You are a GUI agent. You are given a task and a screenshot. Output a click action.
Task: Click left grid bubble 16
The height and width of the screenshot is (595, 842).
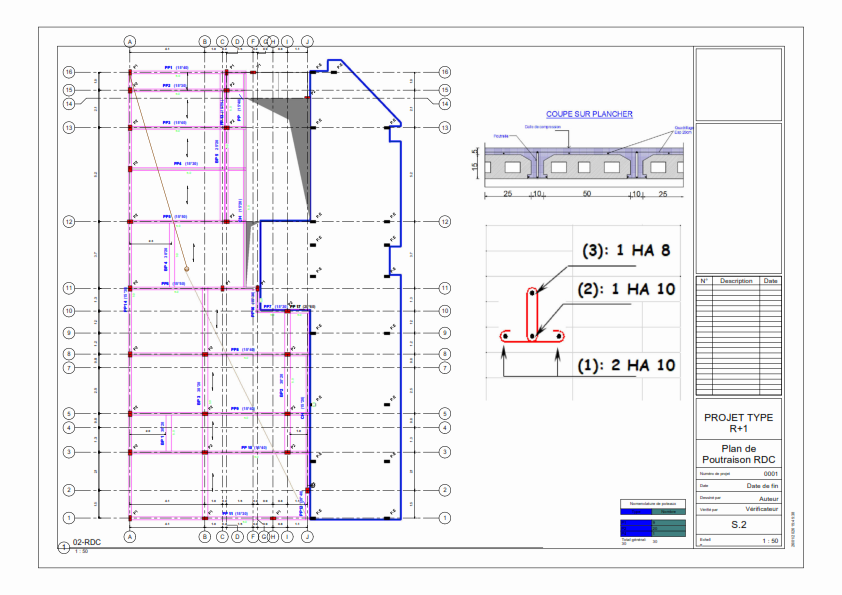pyautogui.click(x=69, y=72)
